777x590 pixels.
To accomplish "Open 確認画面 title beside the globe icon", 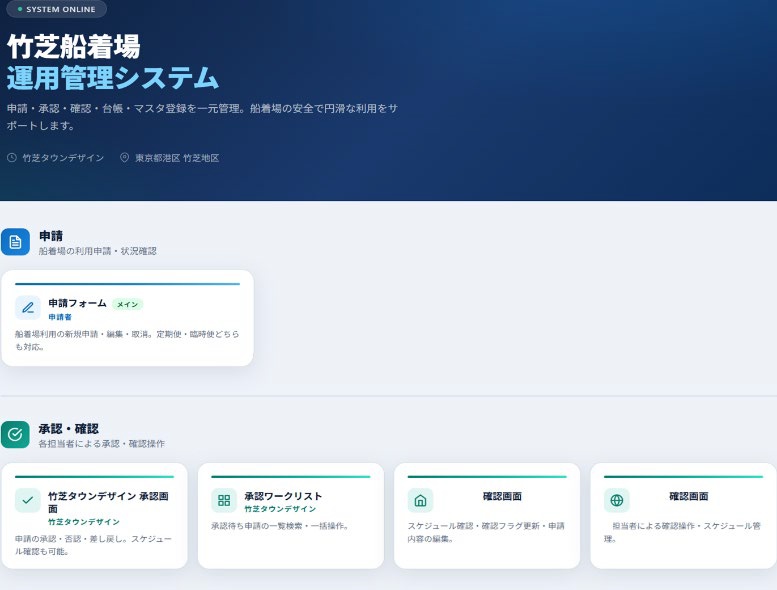I will point(688,496).
